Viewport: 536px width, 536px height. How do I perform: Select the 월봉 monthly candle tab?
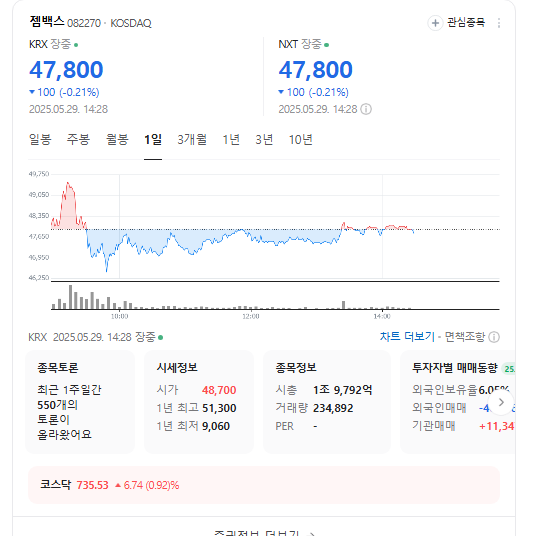coord(117,139)
